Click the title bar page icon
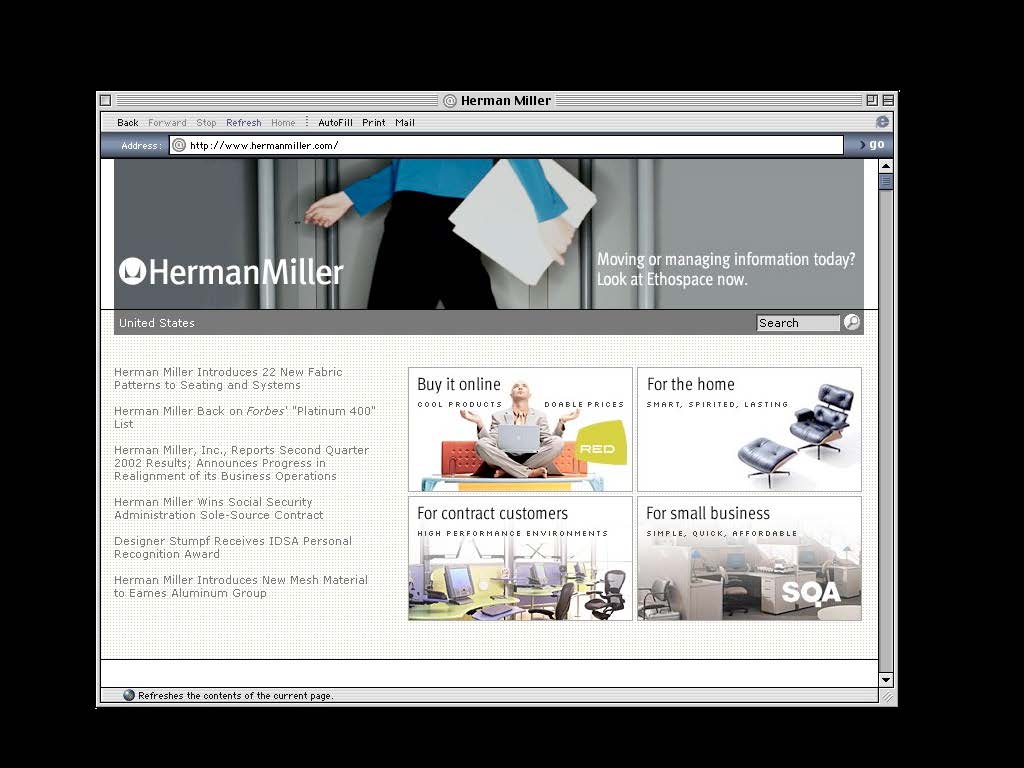 (449, 101)
